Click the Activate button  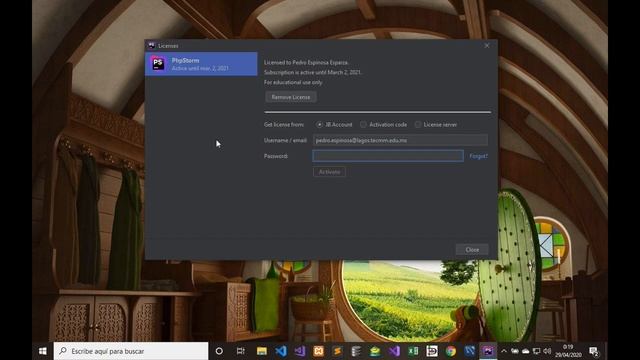pyautogui.click(x=329, y=172)
